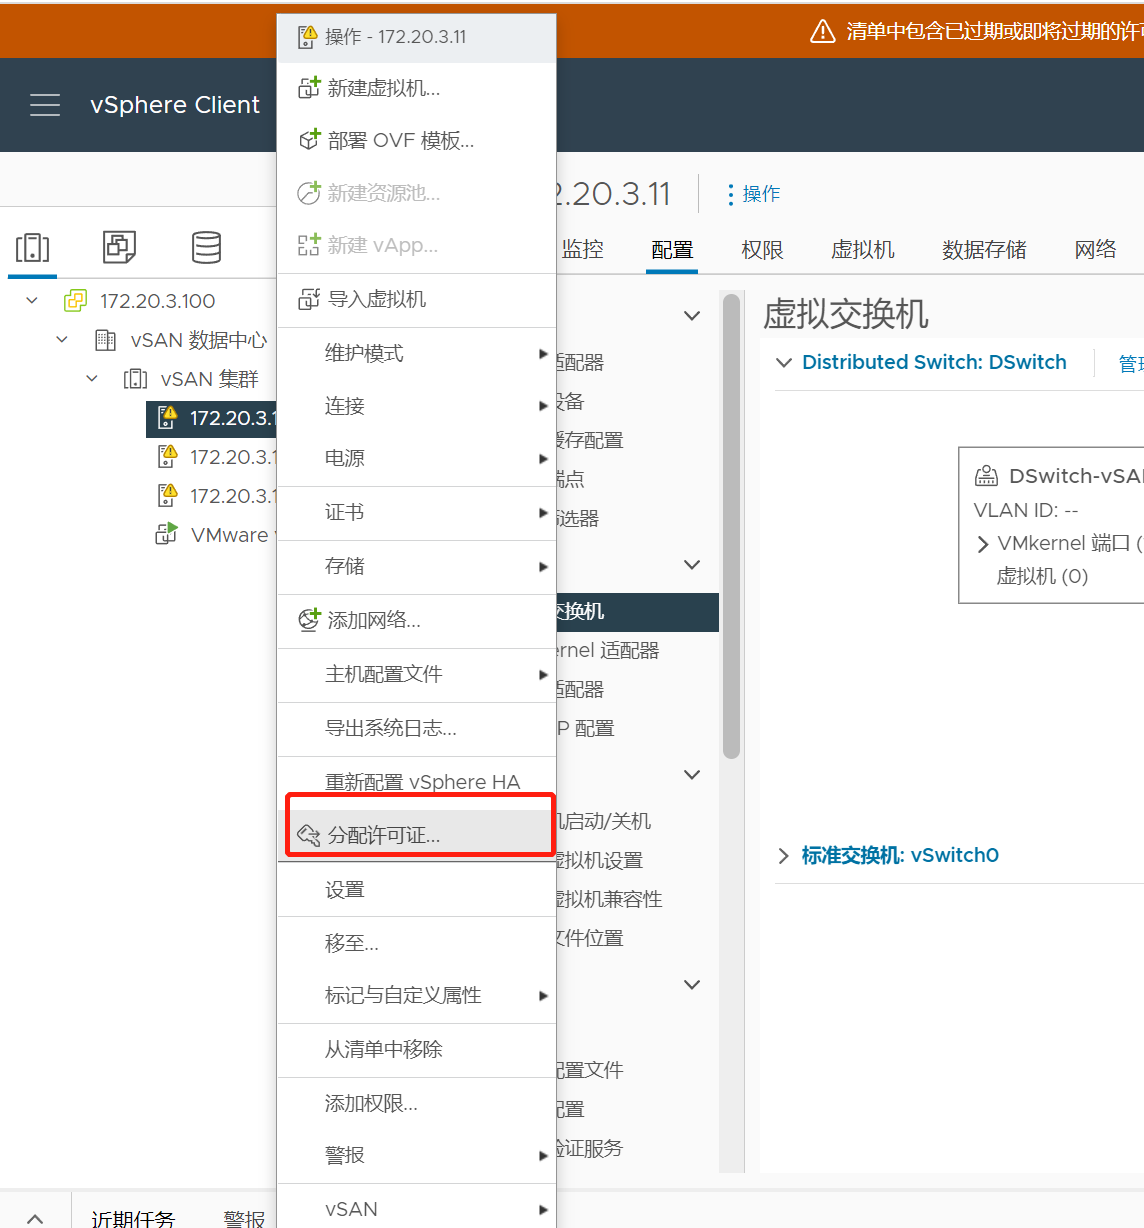Viewport: 1144px width, 1228px height.
Task: Open the 存储 submenu
Action: [x=417, y=566]
